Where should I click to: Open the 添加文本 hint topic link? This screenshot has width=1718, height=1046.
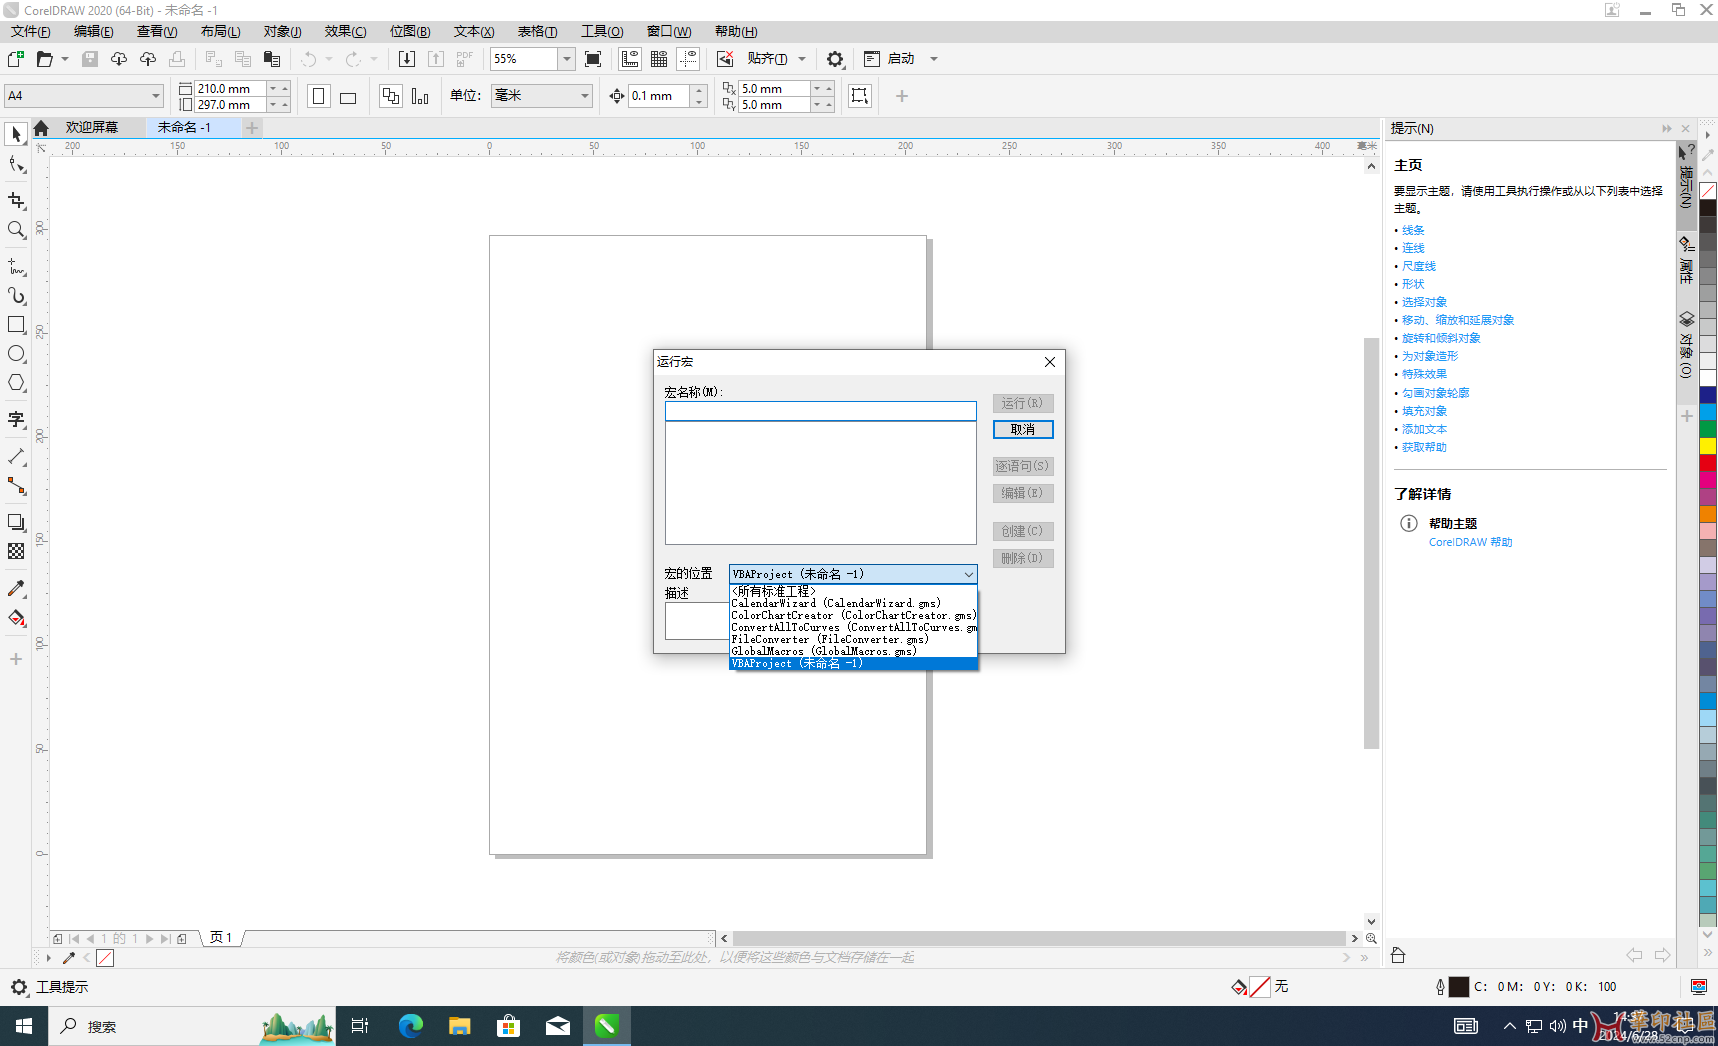click(x=1424, y=429)
